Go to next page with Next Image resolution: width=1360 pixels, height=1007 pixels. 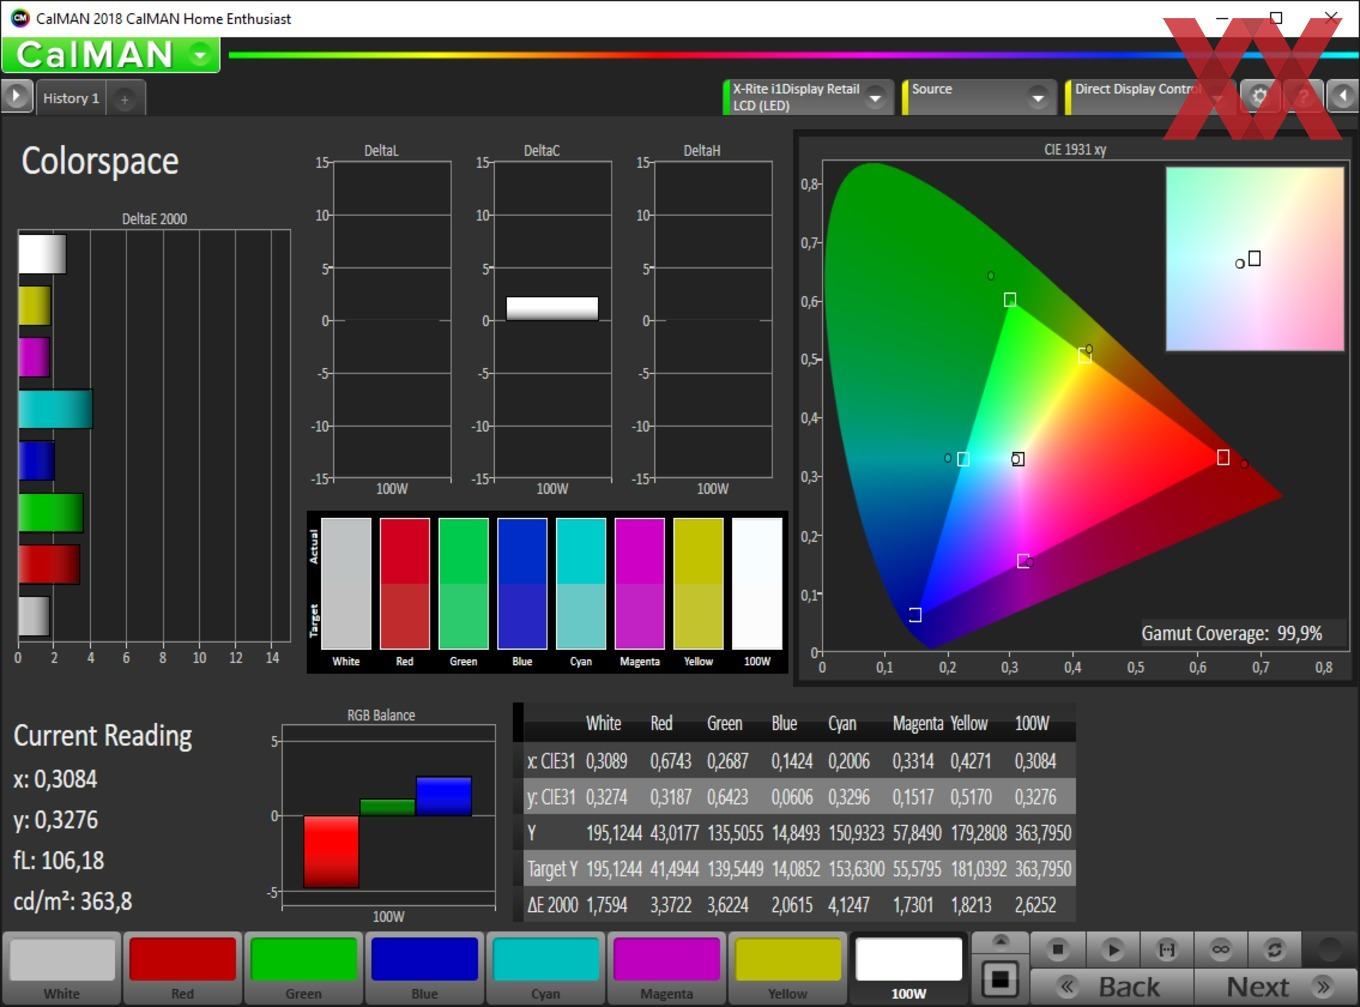(x=1277, y=987)
